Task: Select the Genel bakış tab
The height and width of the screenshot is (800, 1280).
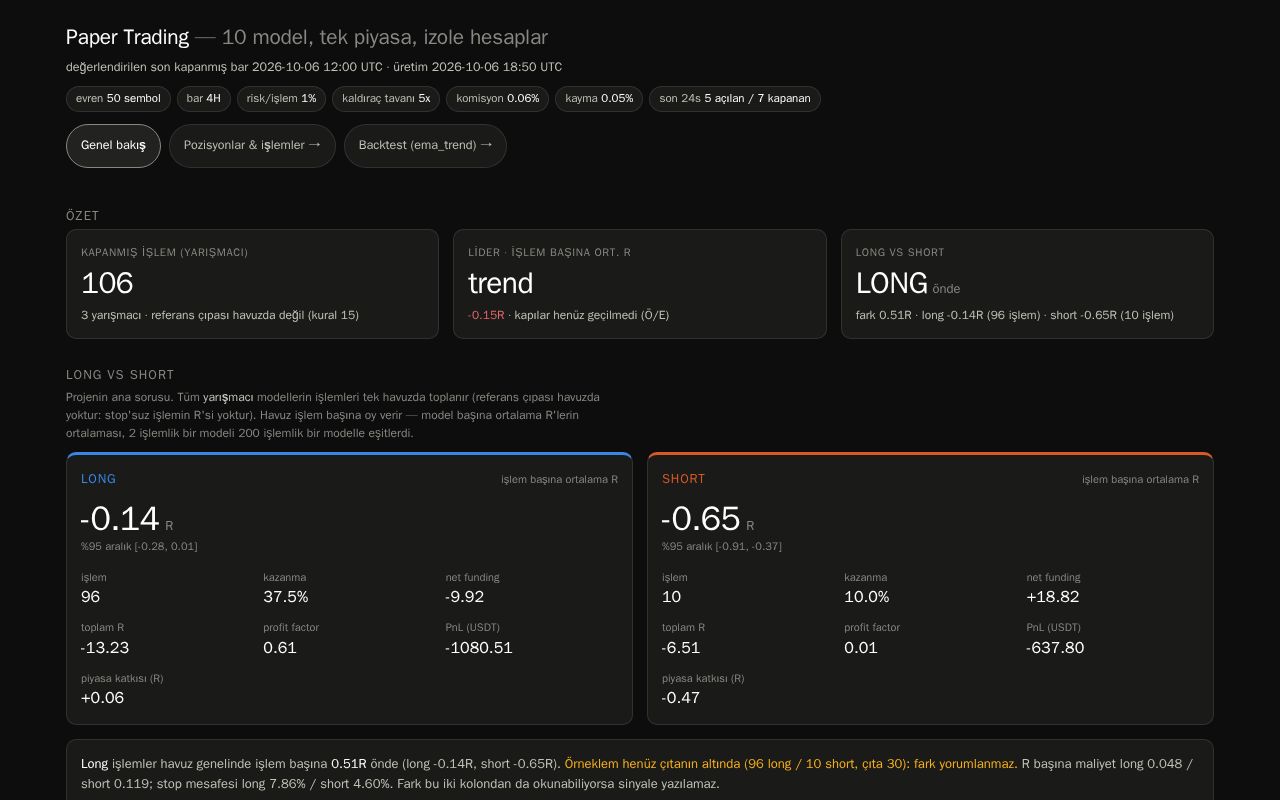Action: click(x=113, y=146)
